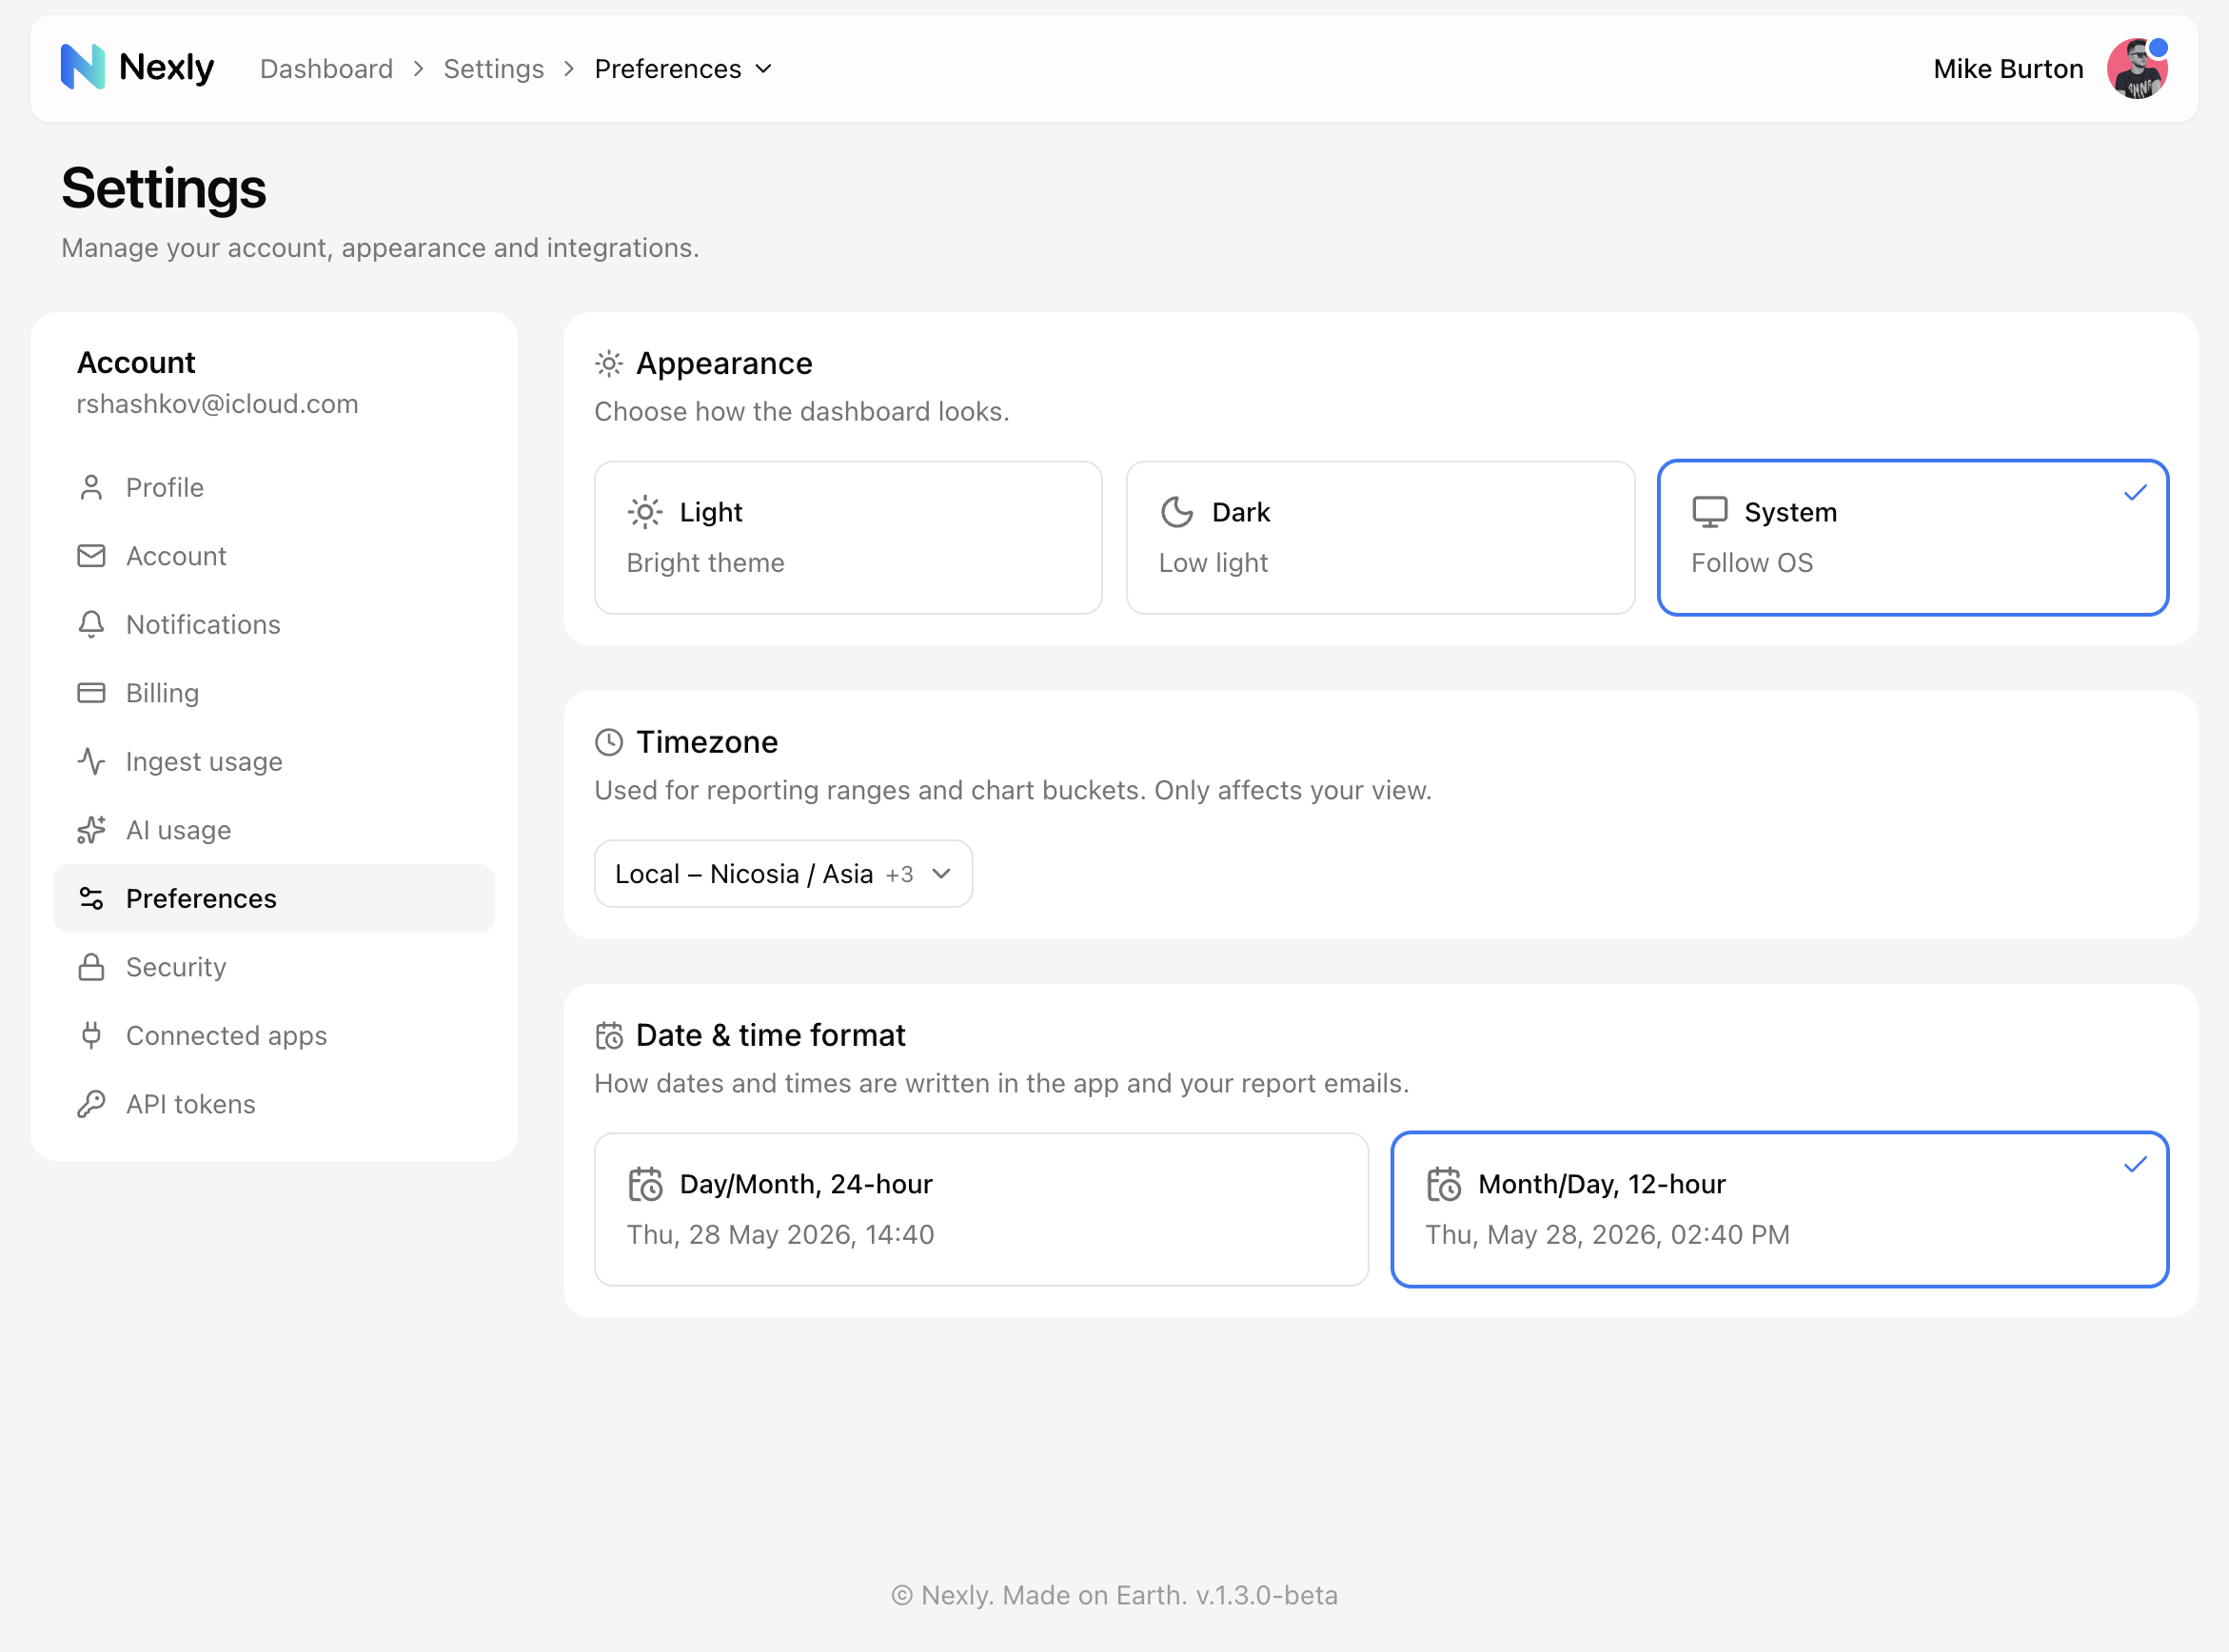Click the sun icon beside Appearance heading

(609, 363)
